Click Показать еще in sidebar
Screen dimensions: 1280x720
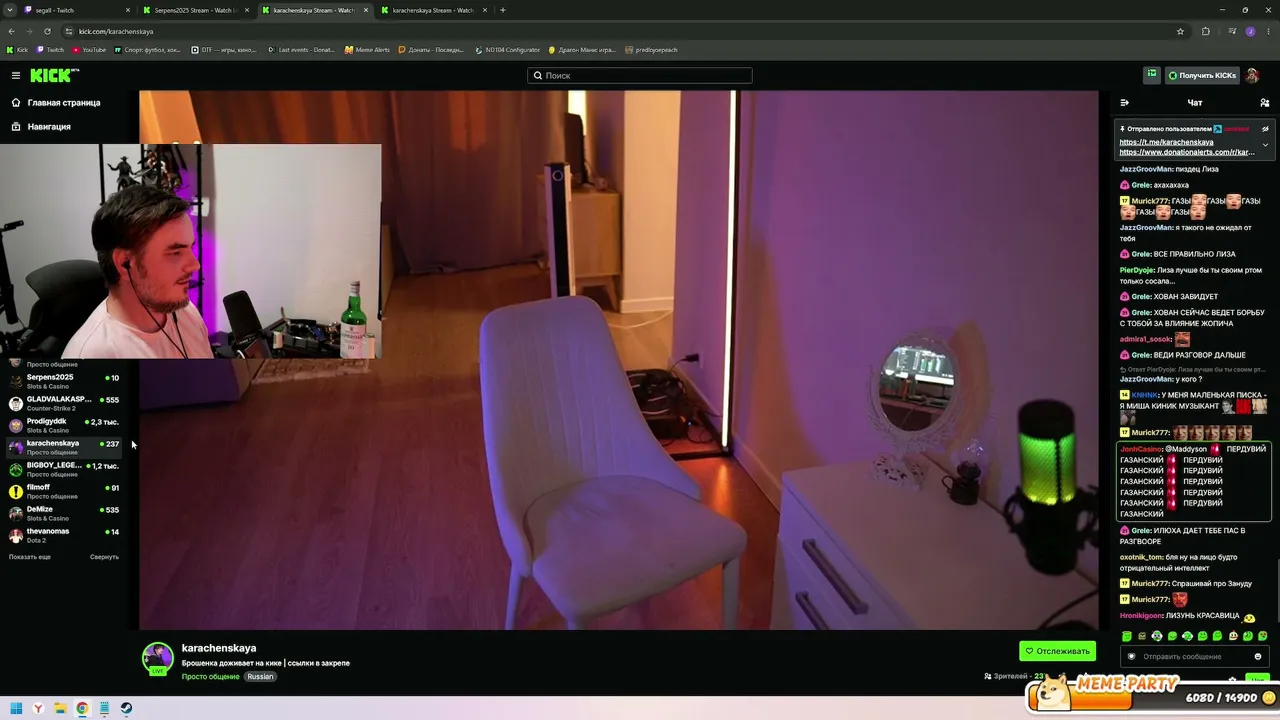pyautogui.click(x=30, y=557)
